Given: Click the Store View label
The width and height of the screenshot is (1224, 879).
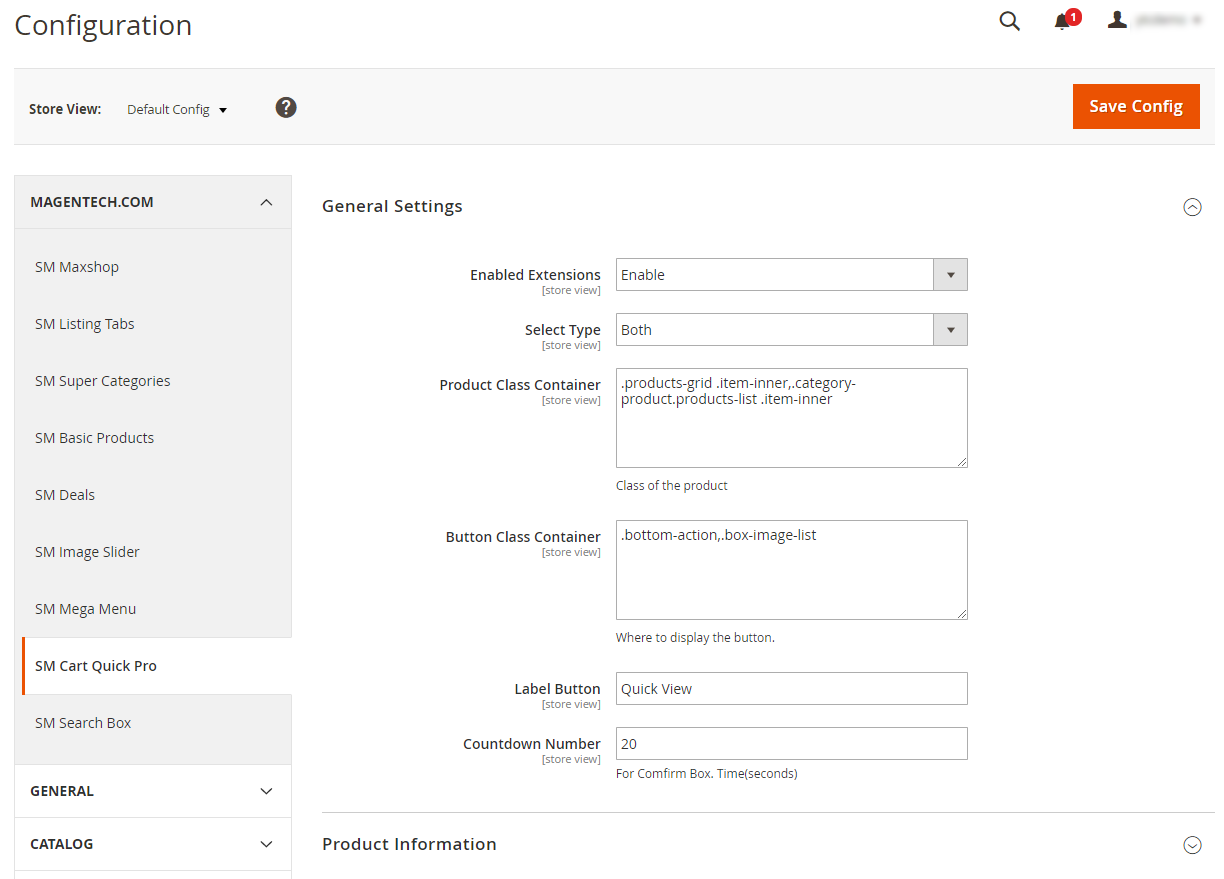Looking at the screenshot, I should [65, 109].
